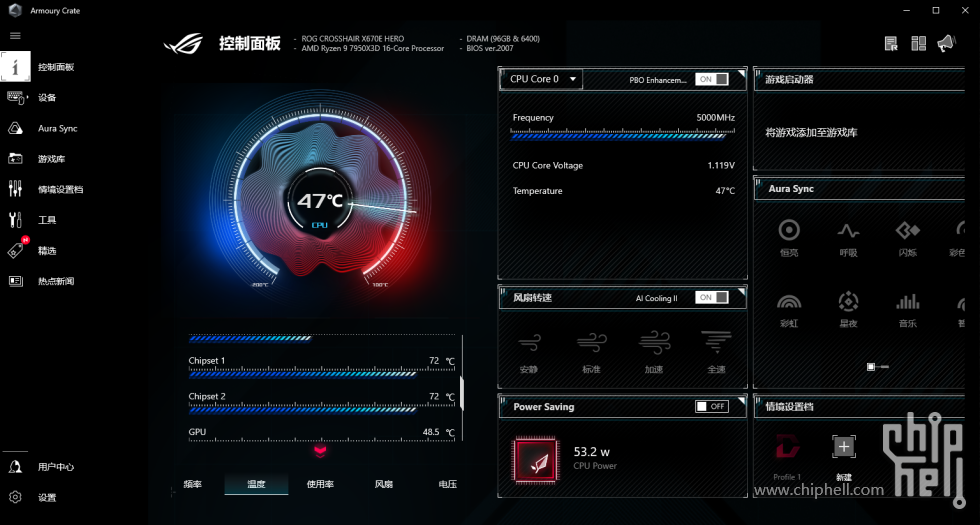Toggle PBO Enhancement switch

[712, 79]
